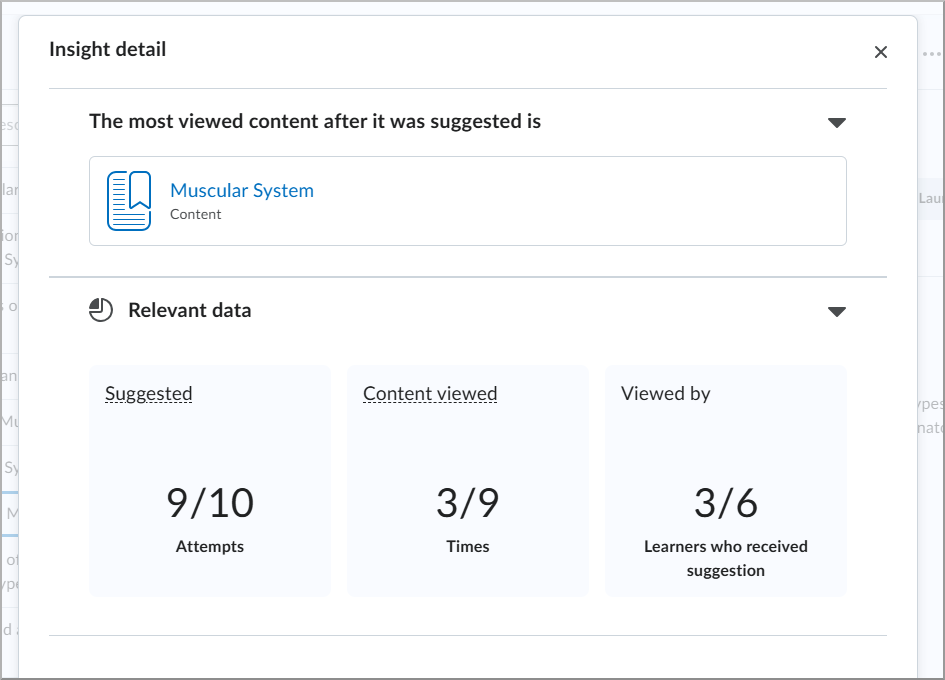Click the Viewed by label on the third card

(x=666, y=393)
